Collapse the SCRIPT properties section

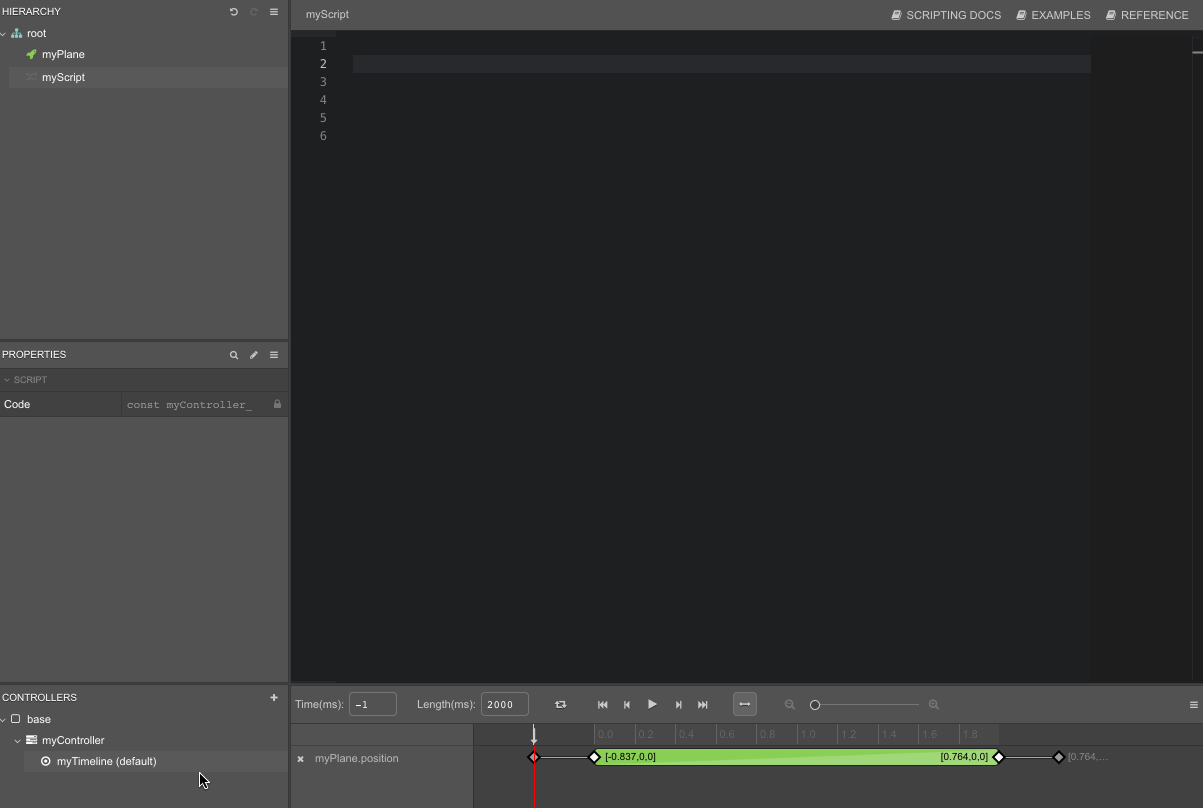pyautogui.click(x=6, y=380)
